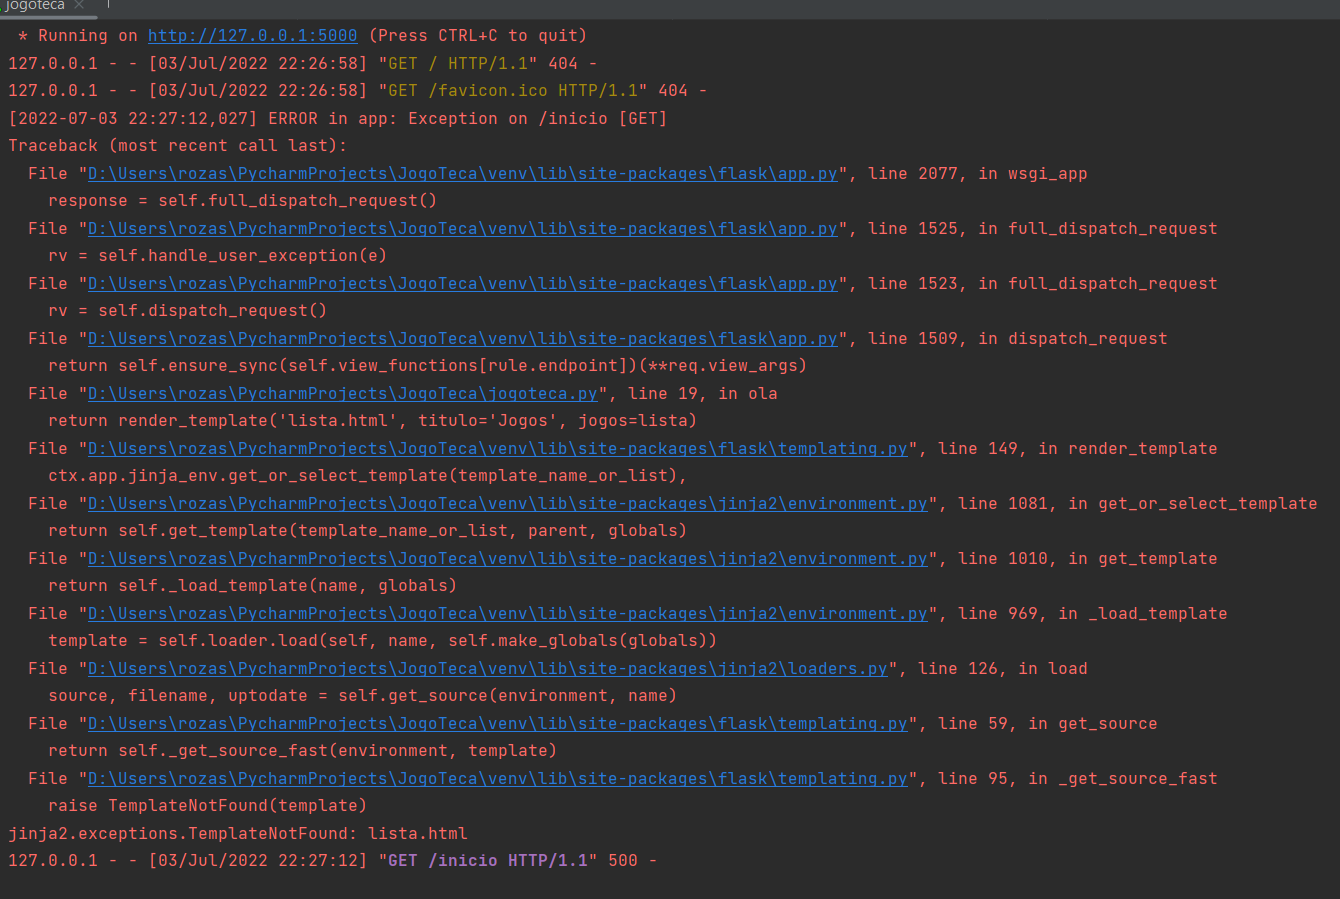This screenshot has height=899, width=1340.
Task: Open app.py link on the line 1525 row
Action: (463, 229)
